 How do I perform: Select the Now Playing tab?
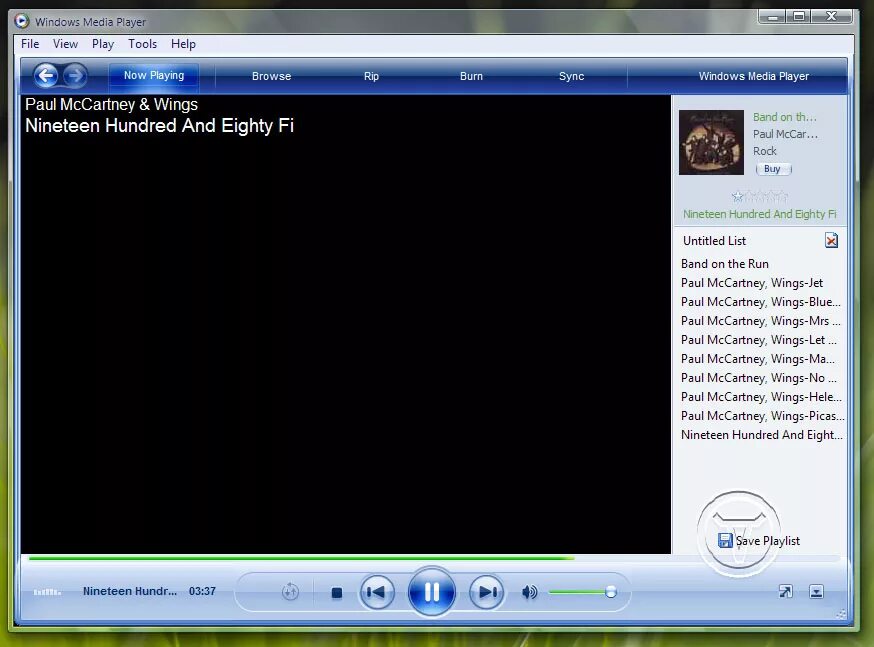tap(154, 75)
